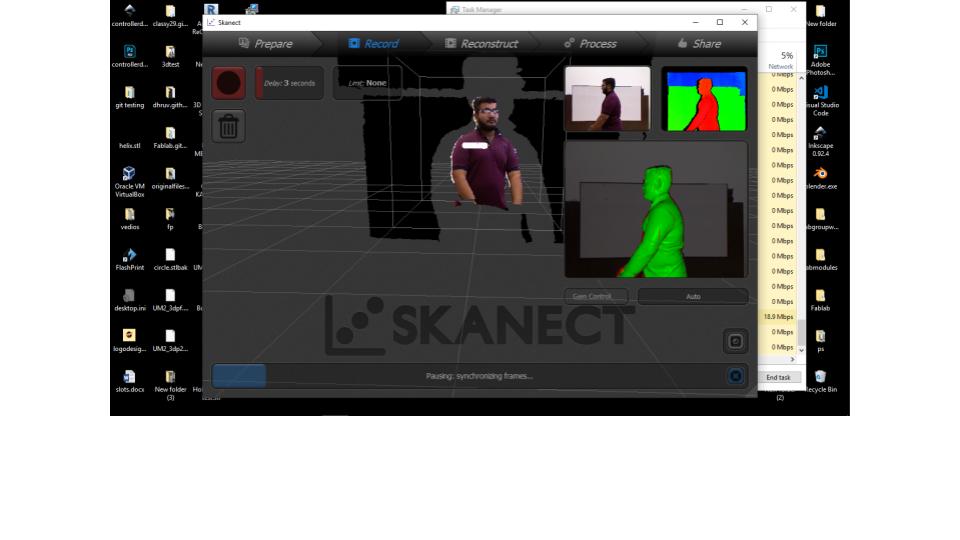The height and width of the screenshot is (540, 960).
Task: Select the UM2_3dp2... file icon
Action: pyautogui.click(x=170, y=340)
